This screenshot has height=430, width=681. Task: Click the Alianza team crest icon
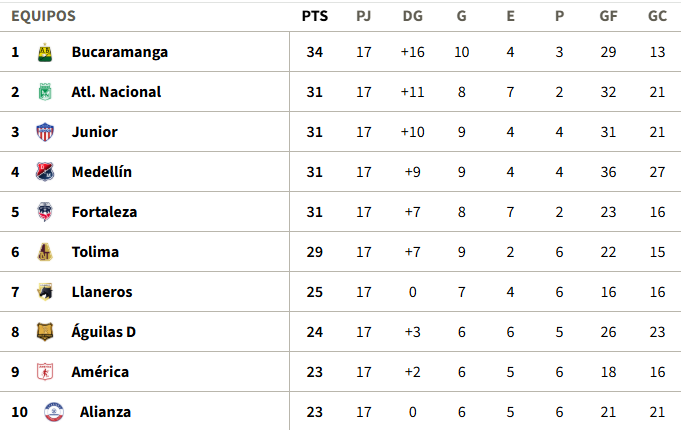tap(52, 412)
